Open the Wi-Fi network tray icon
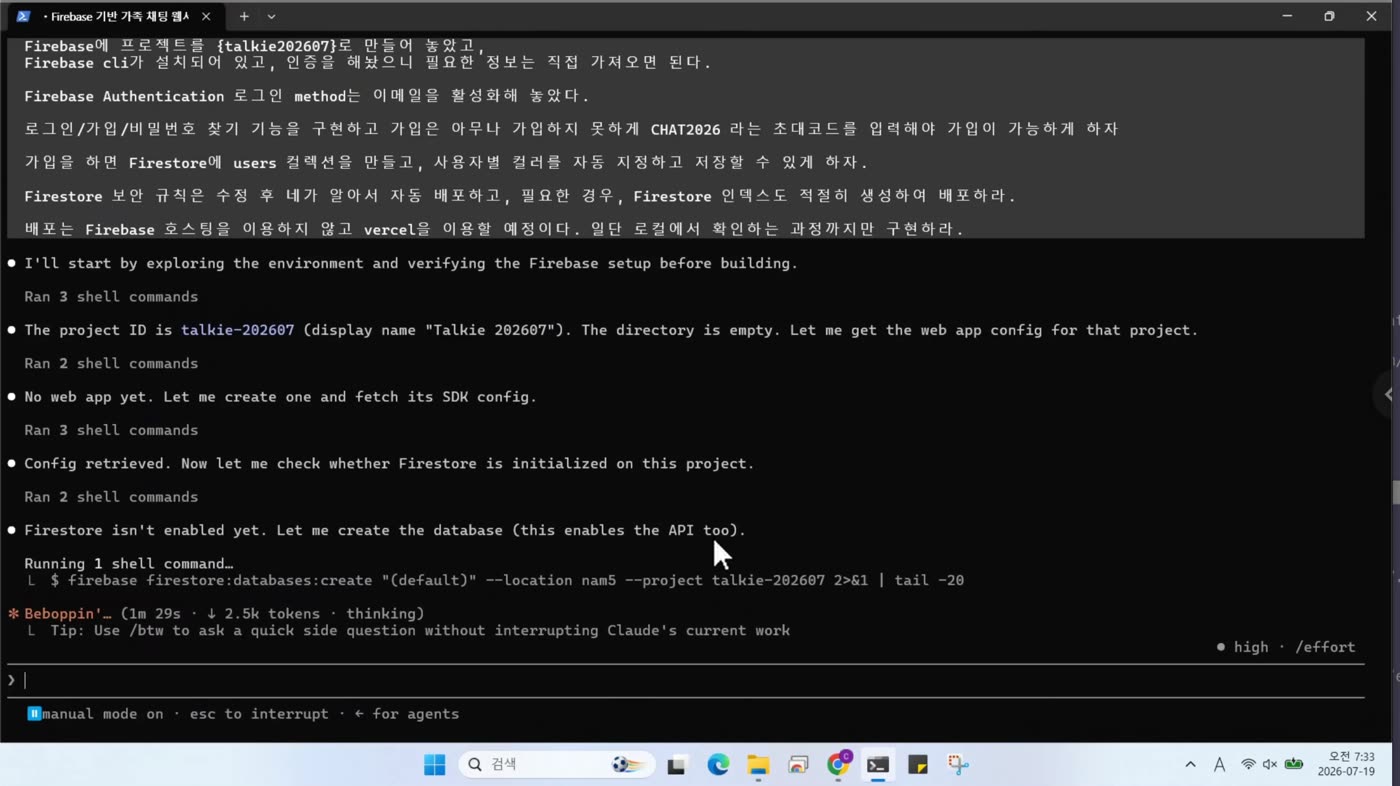1400x786 pixels. pyautogui.click(x=1248, y=765)
